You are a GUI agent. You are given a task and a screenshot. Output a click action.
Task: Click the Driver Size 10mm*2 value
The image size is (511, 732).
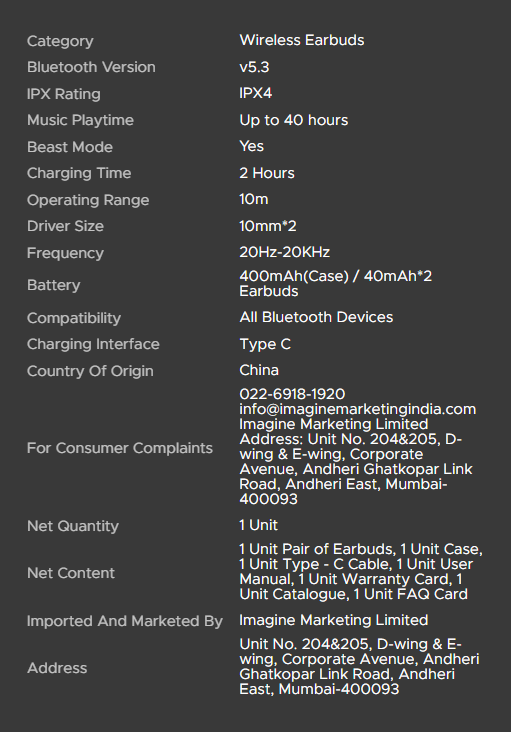pyautogui.click(x=268, y=226)
